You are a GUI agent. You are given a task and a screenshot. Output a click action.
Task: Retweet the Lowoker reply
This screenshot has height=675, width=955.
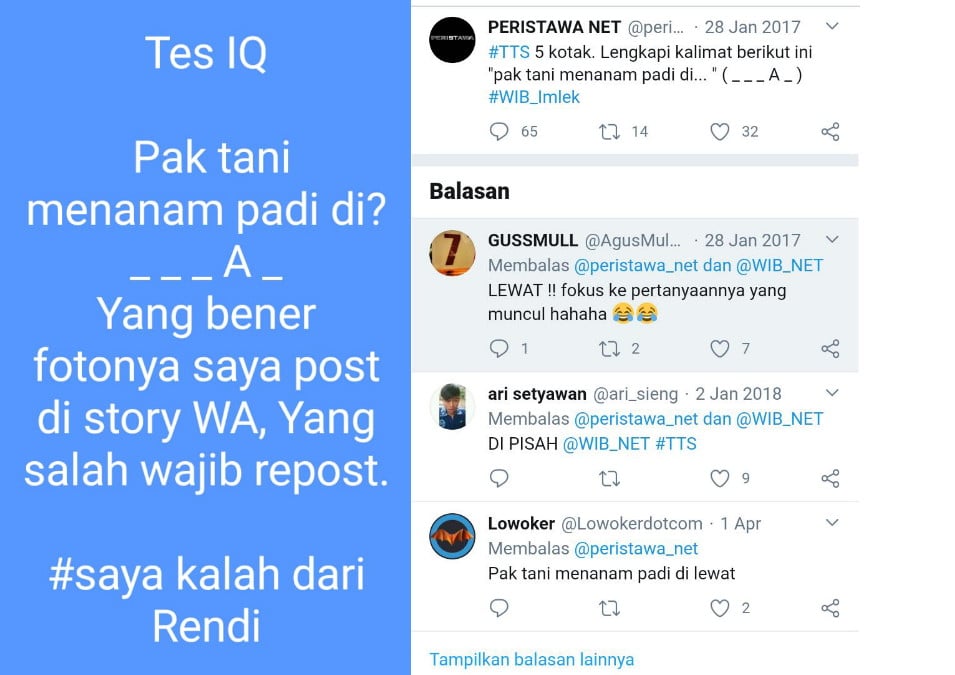click(609, 608)
